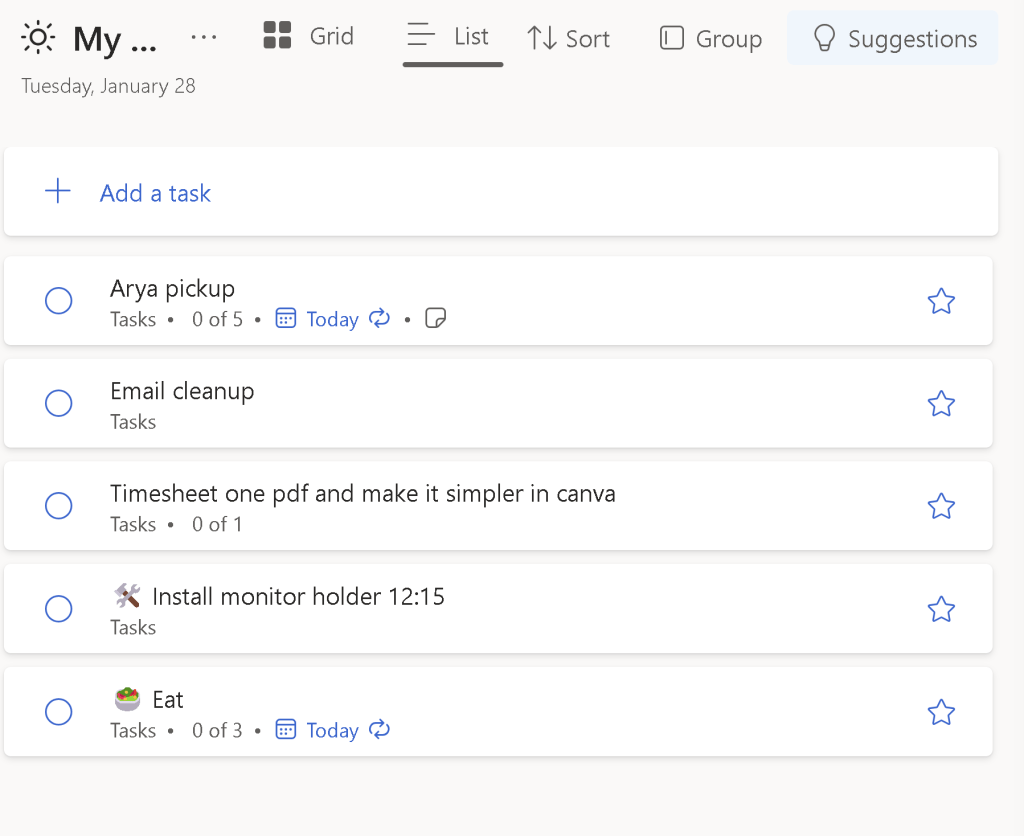The height and width of the screenshot is (836, 1024).
Task: Open the three-dot list options menu
Action: (x=204, y=37)
